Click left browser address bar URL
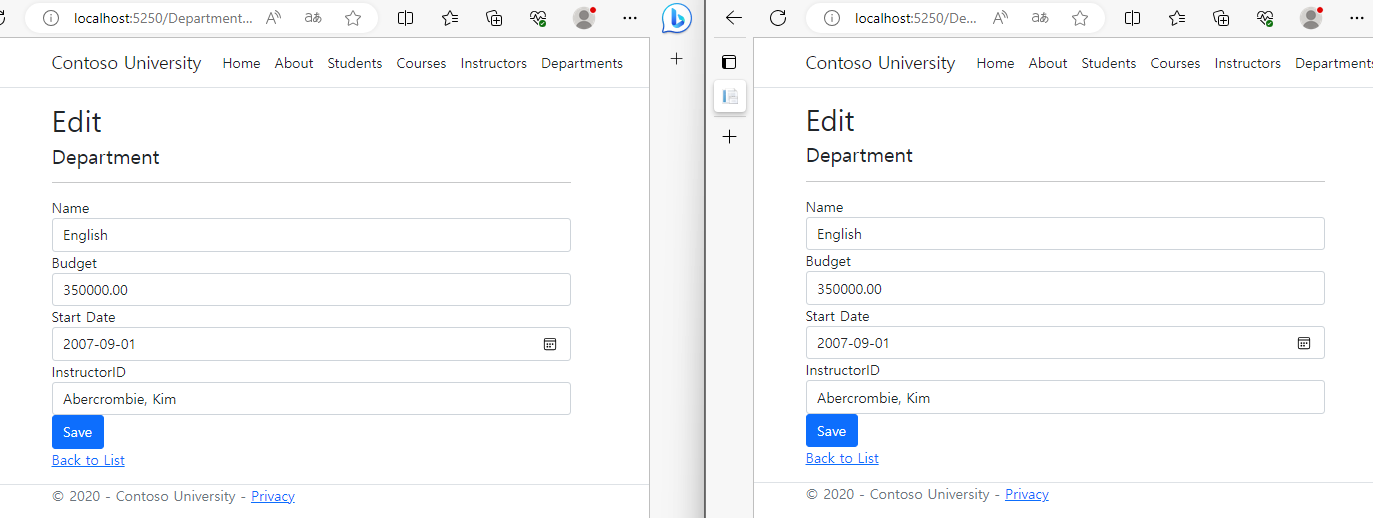Viewport: 1373px width, 518px height. 163,18
